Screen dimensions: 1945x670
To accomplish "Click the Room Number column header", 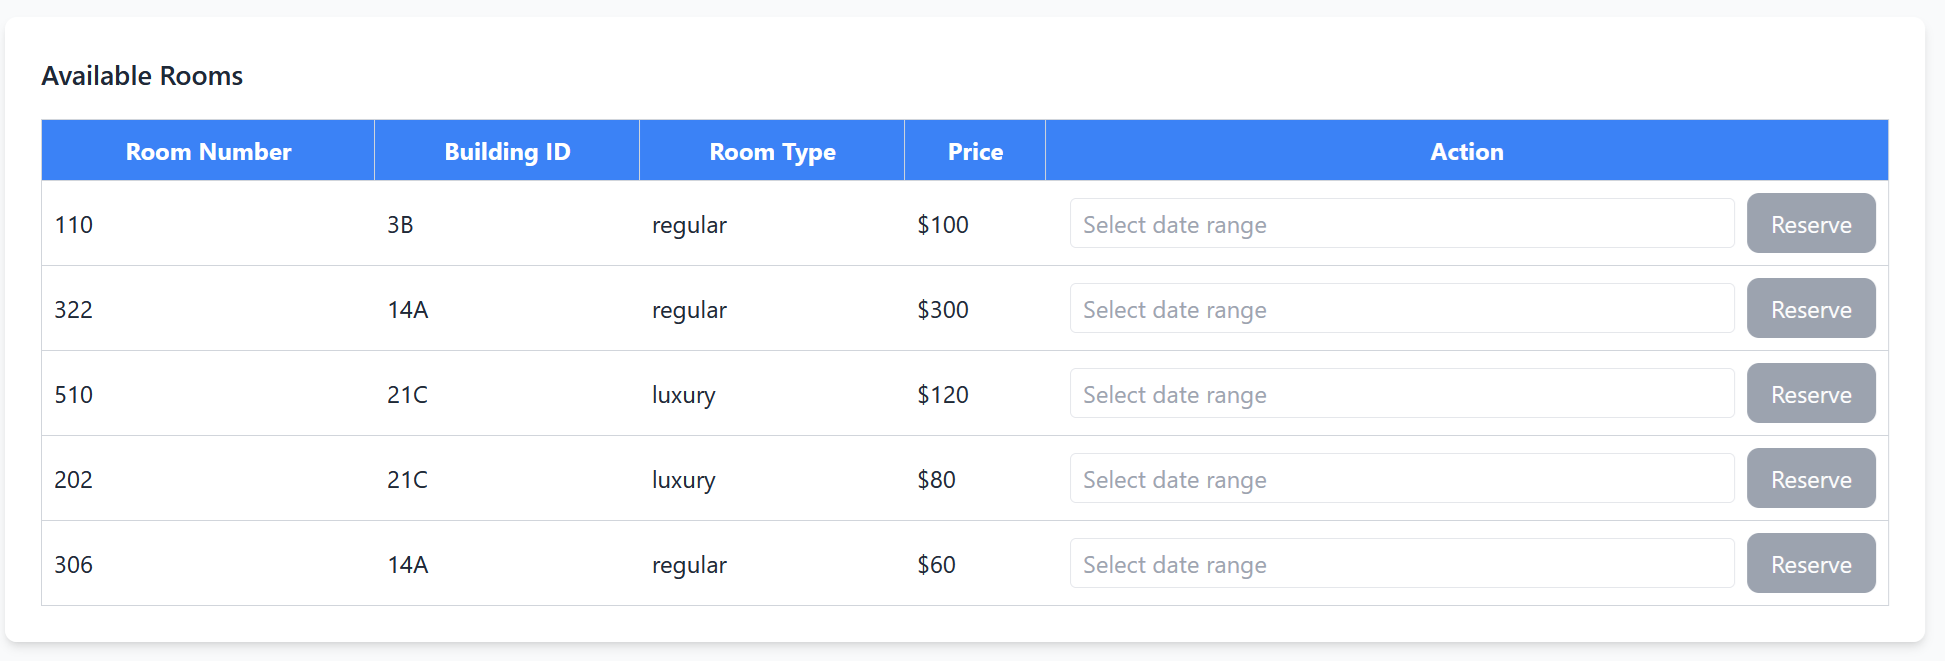I will pos(208,152).
